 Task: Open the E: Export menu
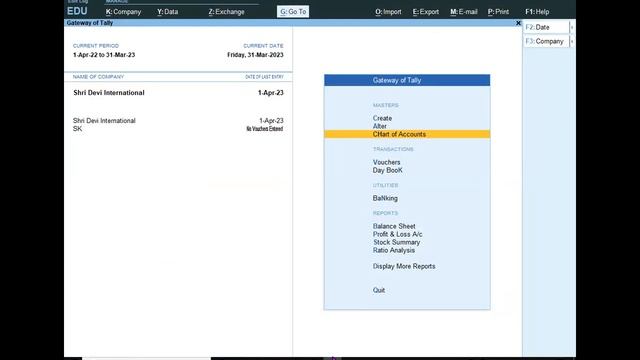tap(425, 12)
